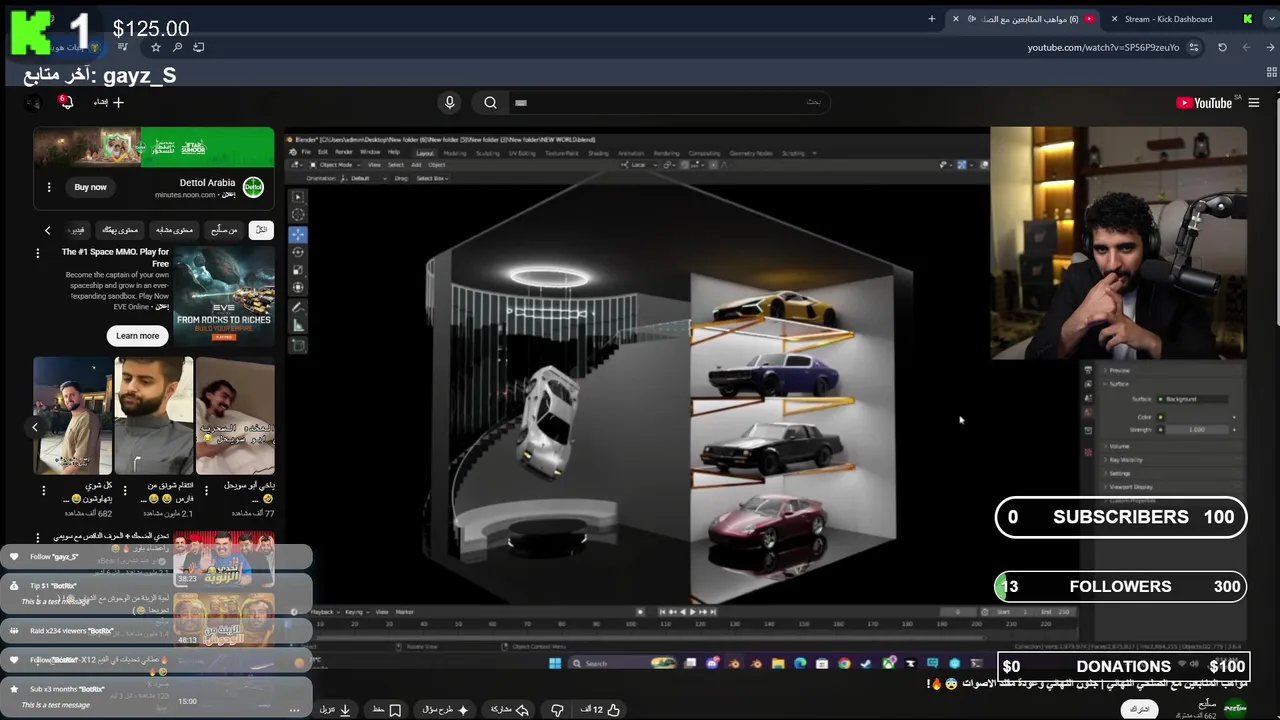Click the channel subscribe button
1280x720 pixels.
(1139, 709)
